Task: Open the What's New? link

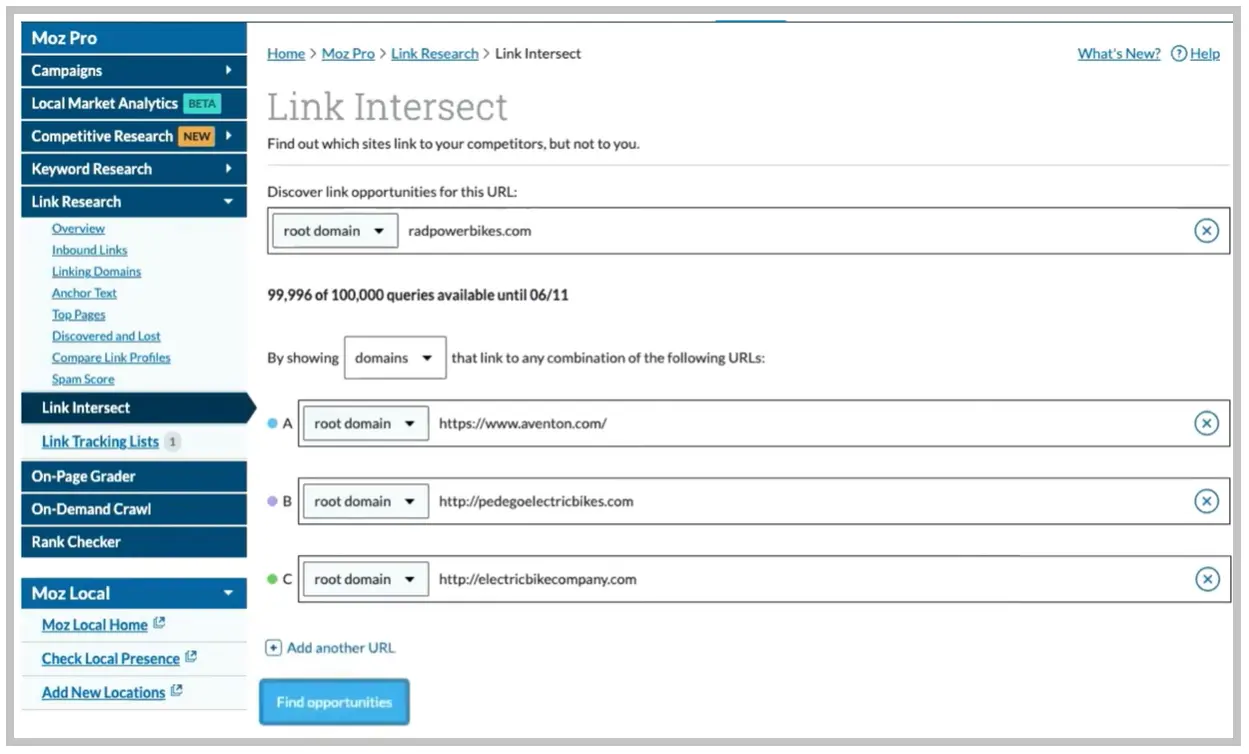Action: pyautogui.click(x=1119, y=54)
